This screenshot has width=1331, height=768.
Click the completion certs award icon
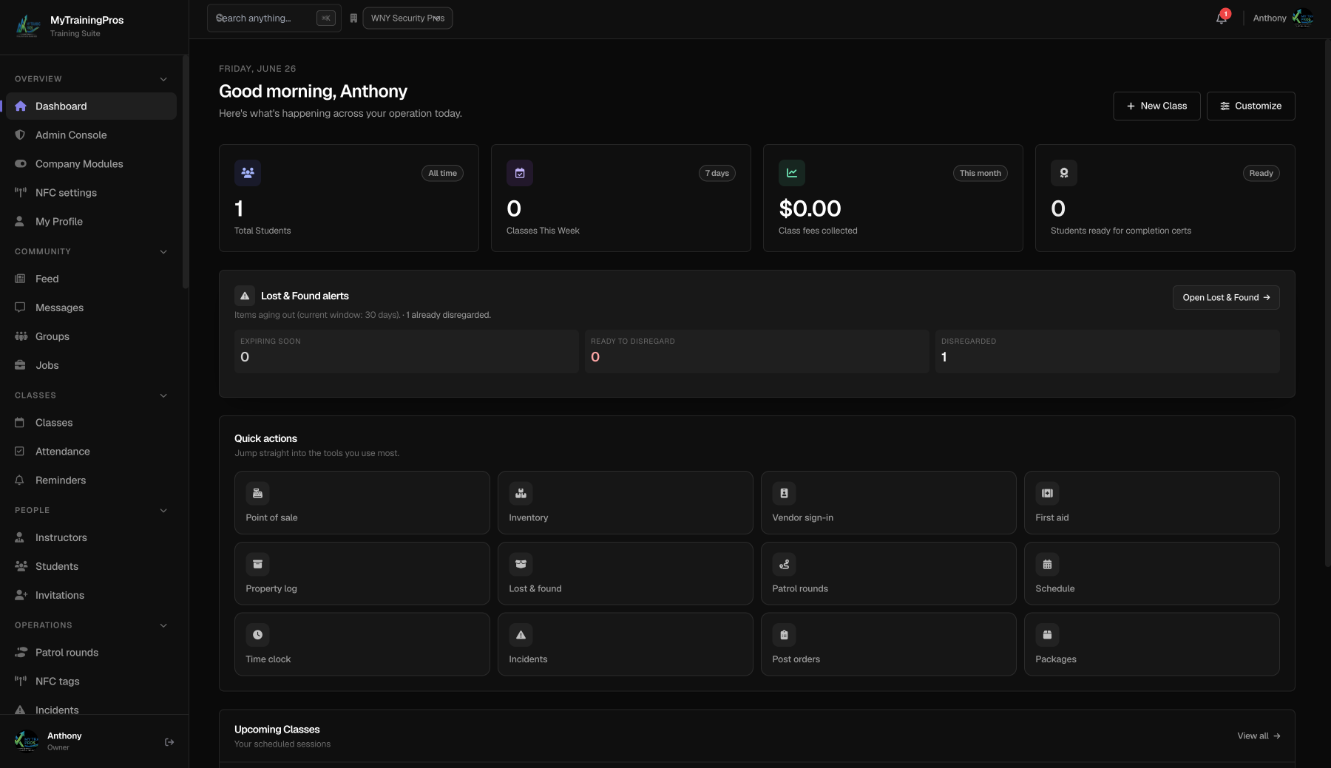click(1064, 173)
